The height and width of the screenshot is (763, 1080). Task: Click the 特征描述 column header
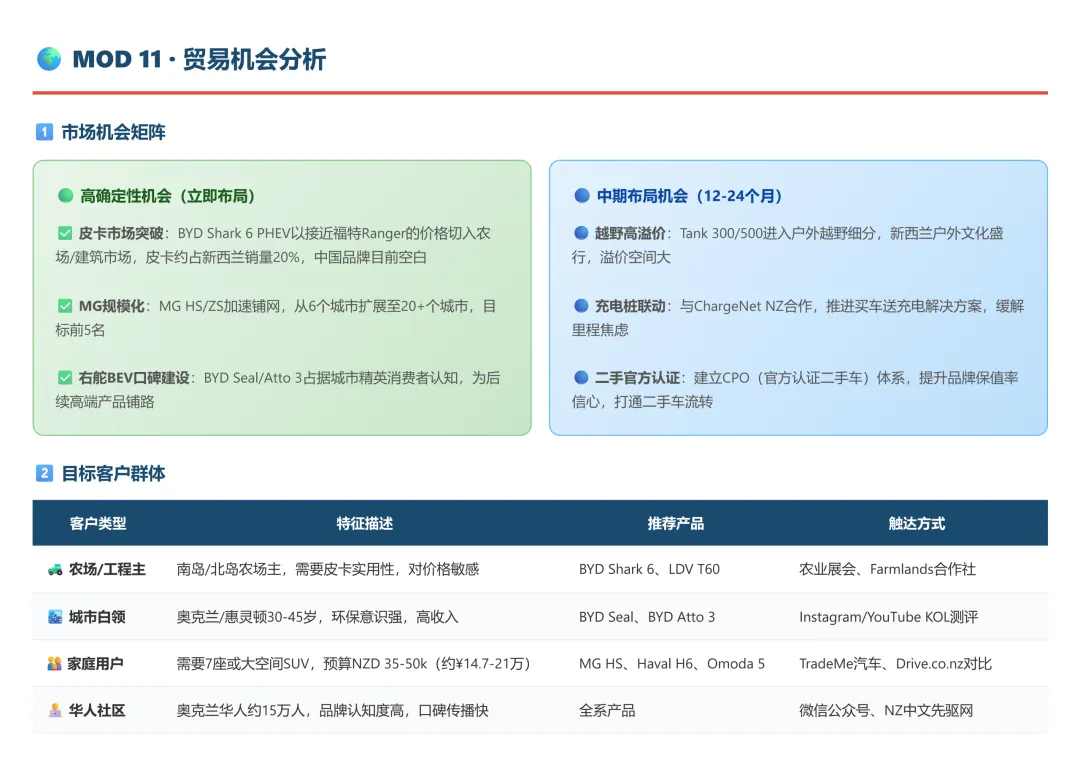364,523
